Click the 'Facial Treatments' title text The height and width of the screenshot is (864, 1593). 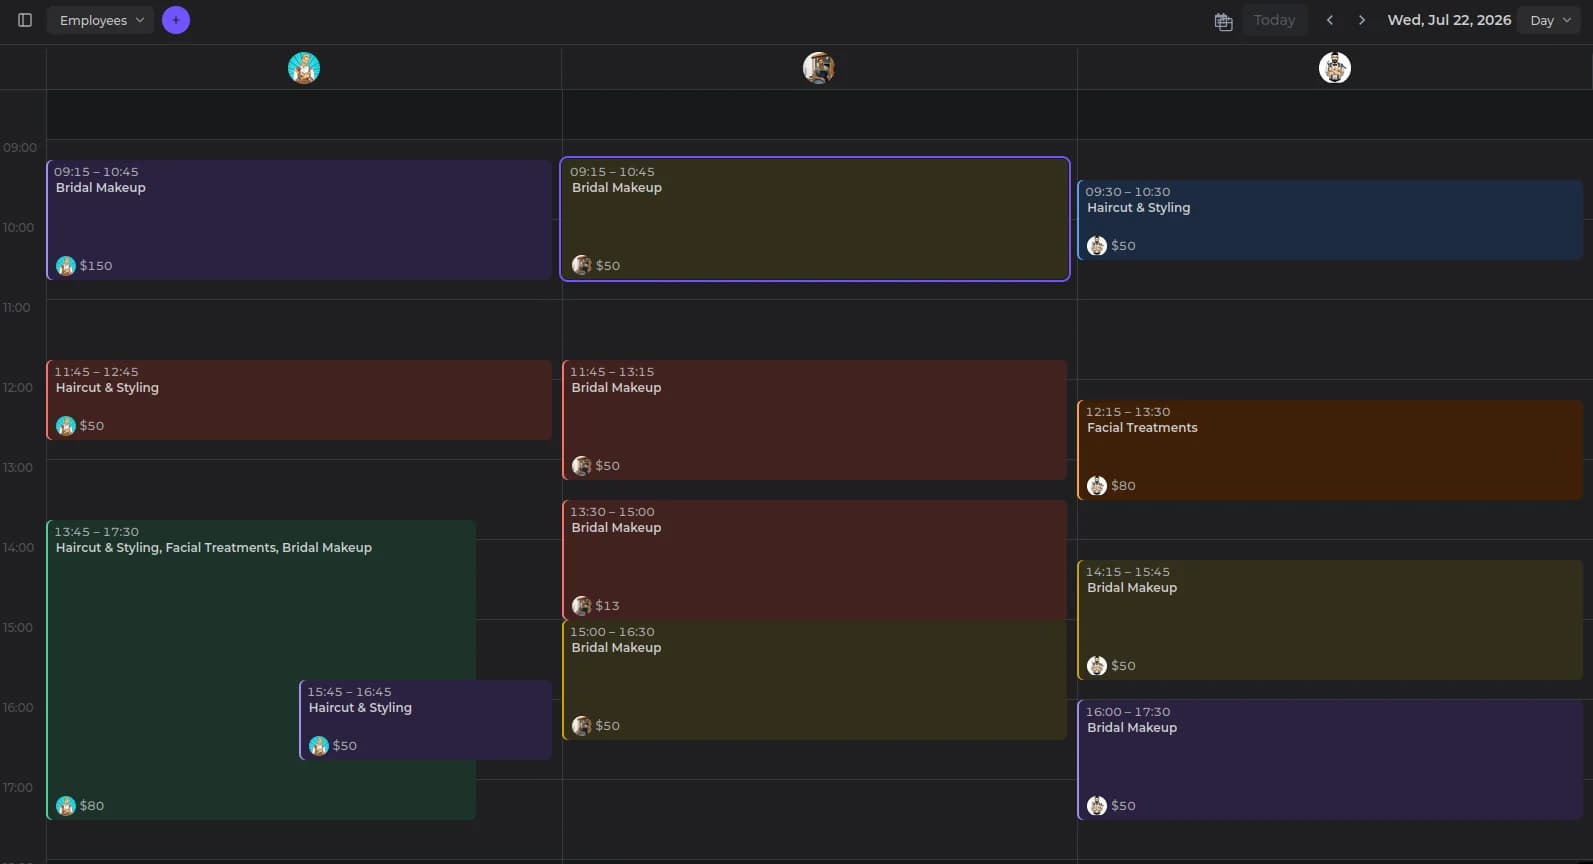[x=1142, y=427]
